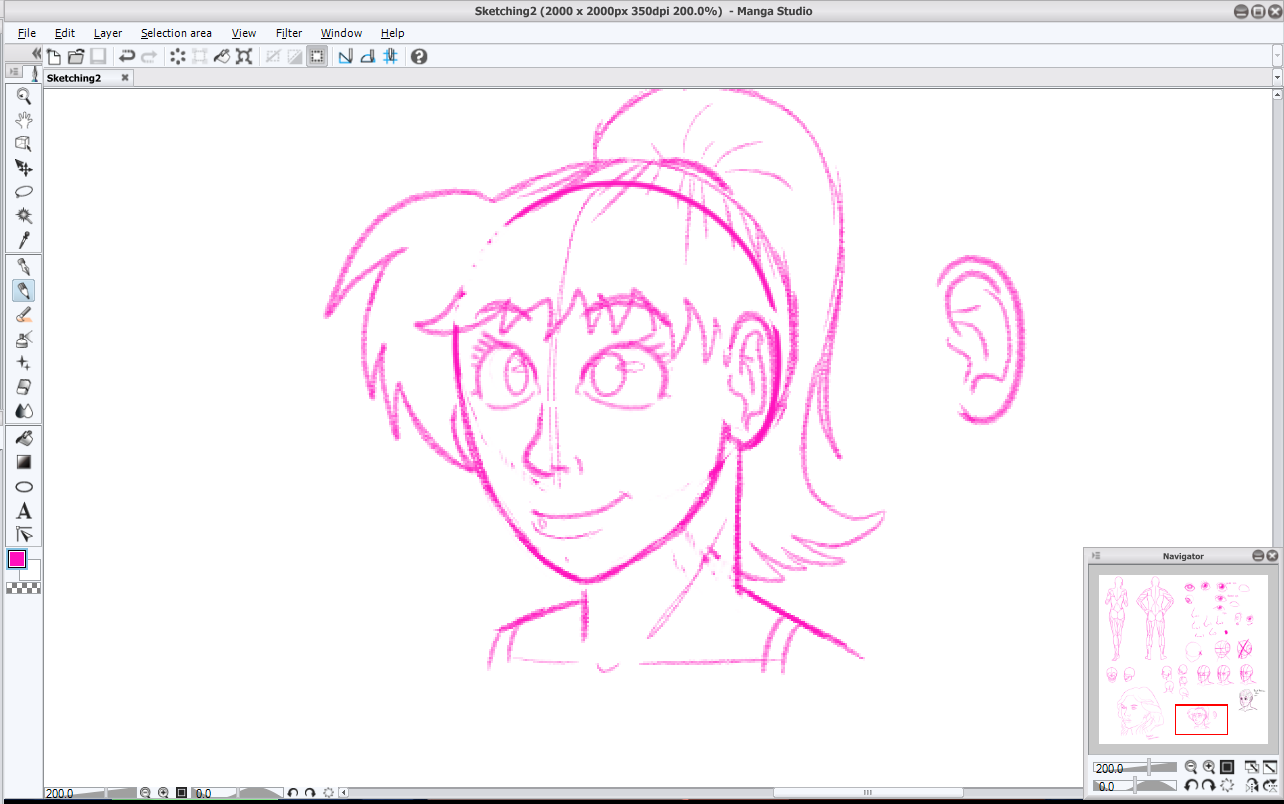Open the Navigator panel menu

(x=1096, y=556)
